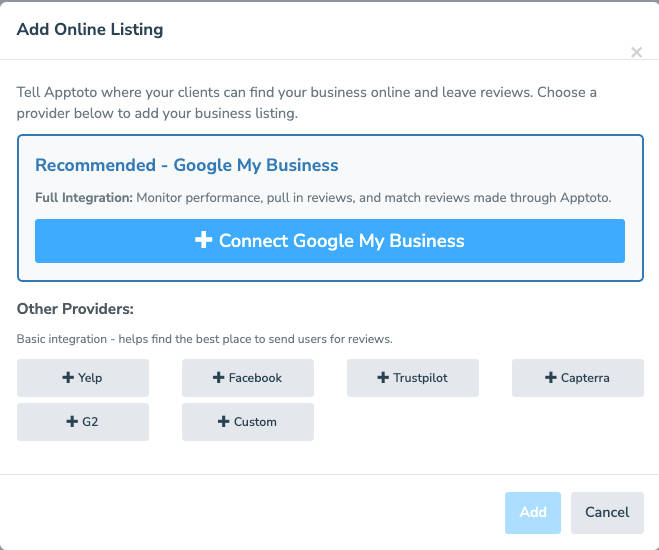
Task: Click Connect Google My Business button
Action: 330,241
